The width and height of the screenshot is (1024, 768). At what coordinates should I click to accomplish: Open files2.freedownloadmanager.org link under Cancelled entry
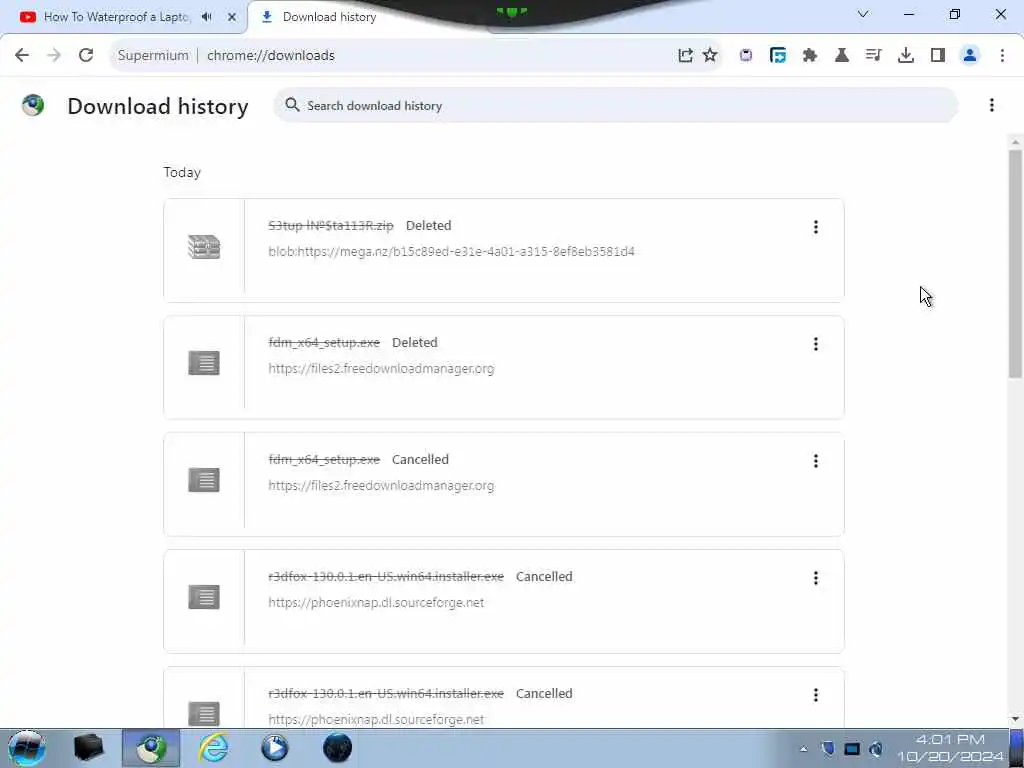[x=381, y=485]
